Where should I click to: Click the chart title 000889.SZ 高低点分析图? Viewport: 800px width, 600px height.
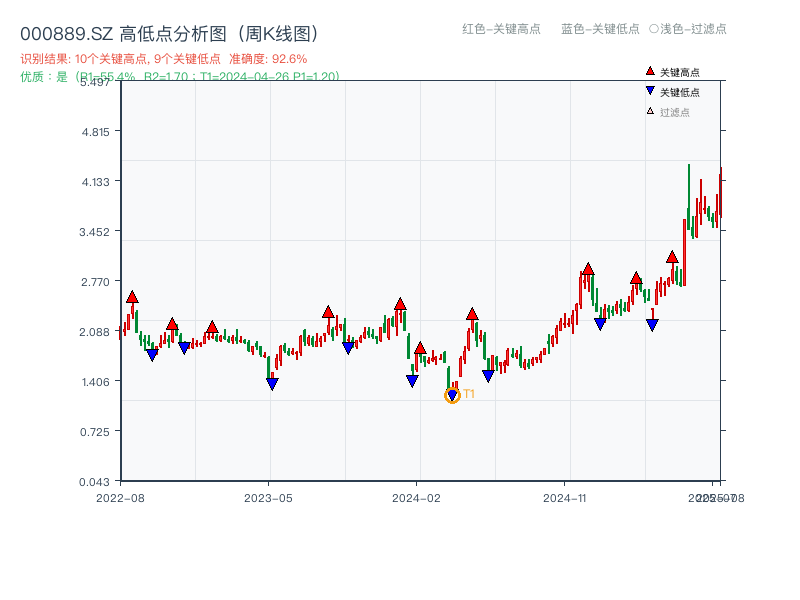coord(169,34)
